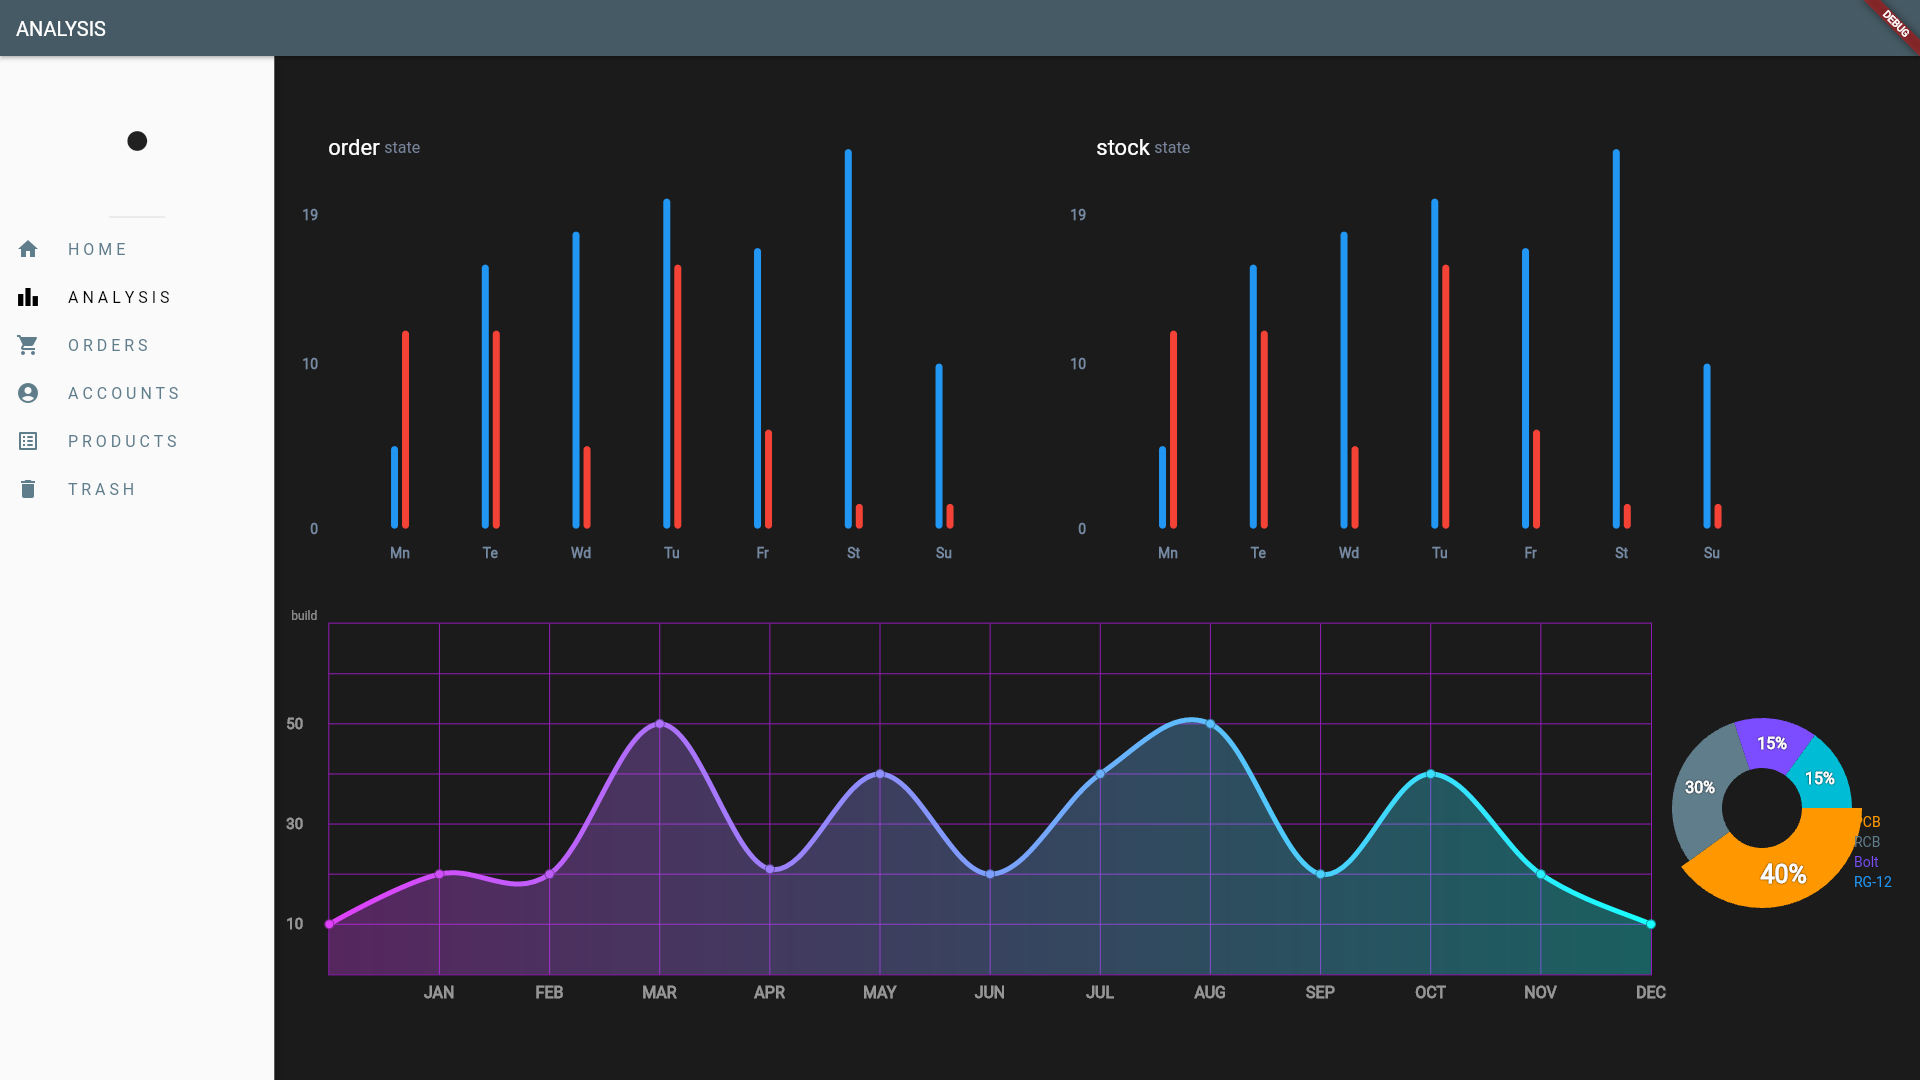Viewport: 1920px width, 1080px height.
Task: Click the home icon in sidebar
Action: pyautogui.click(x=28, y=249)
